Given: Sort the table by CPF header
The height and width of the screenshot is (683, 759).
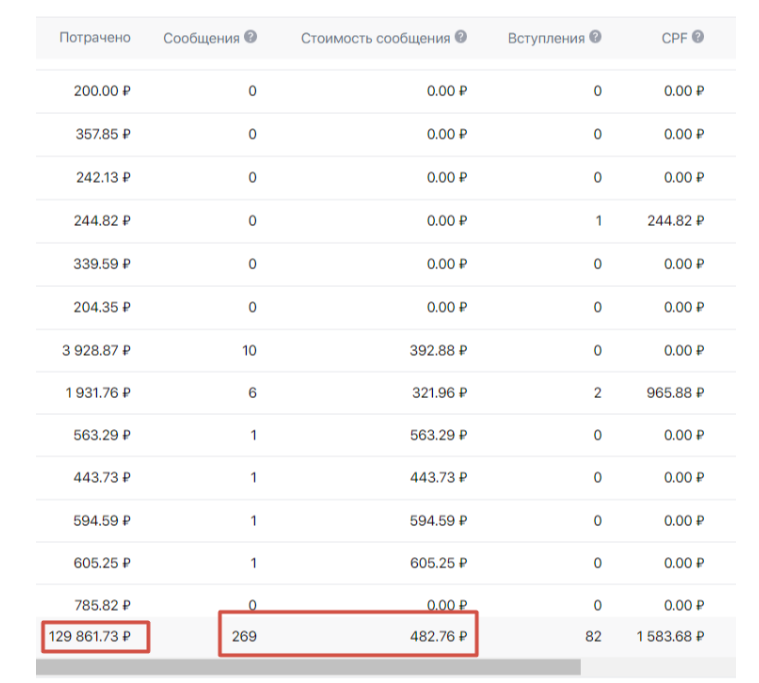Looking at the screenshot, I should click(673, 38).
